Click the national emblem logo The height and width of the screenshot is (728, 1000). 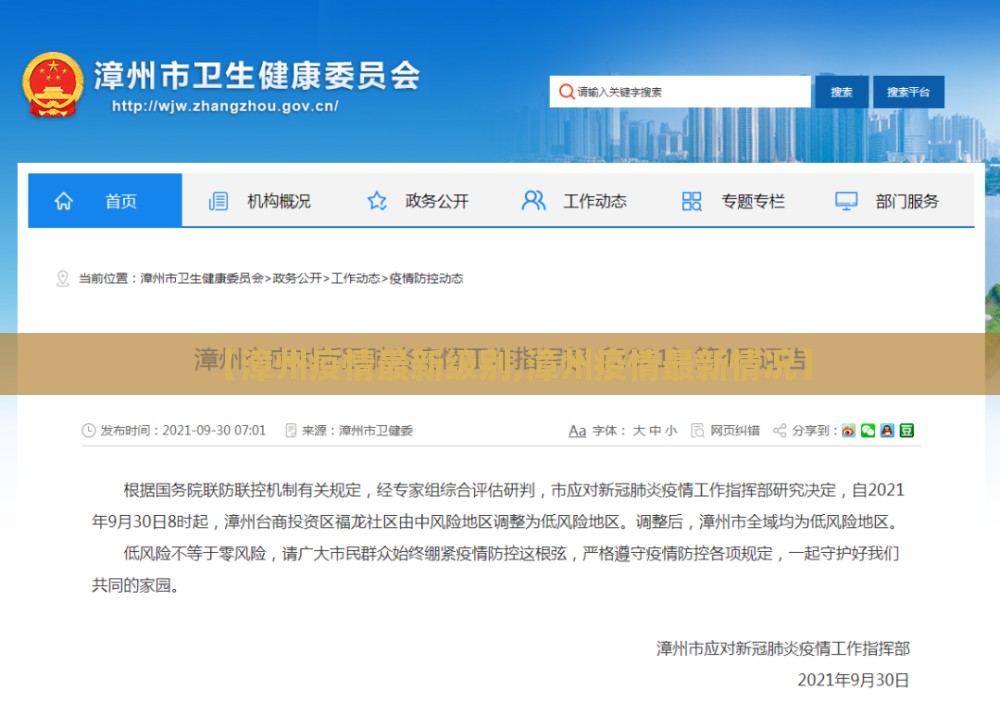coord(53,85)
